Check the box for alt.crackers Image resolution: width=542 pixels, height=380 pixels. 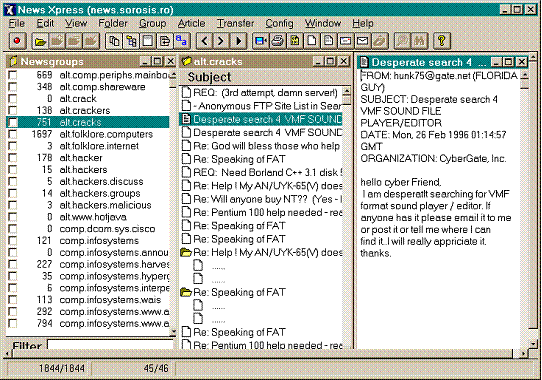click(x=12, y=110)
